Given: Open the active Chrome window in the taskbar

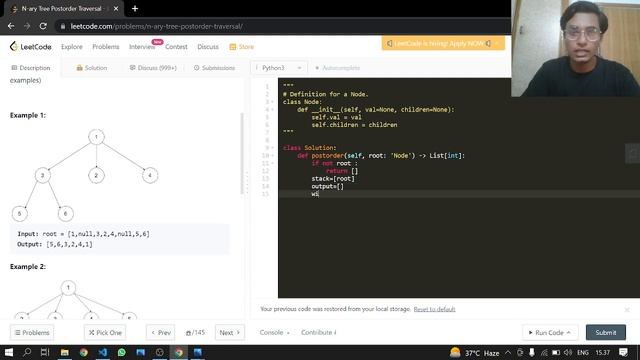Looking at the screenshot, I should point(179,352).
